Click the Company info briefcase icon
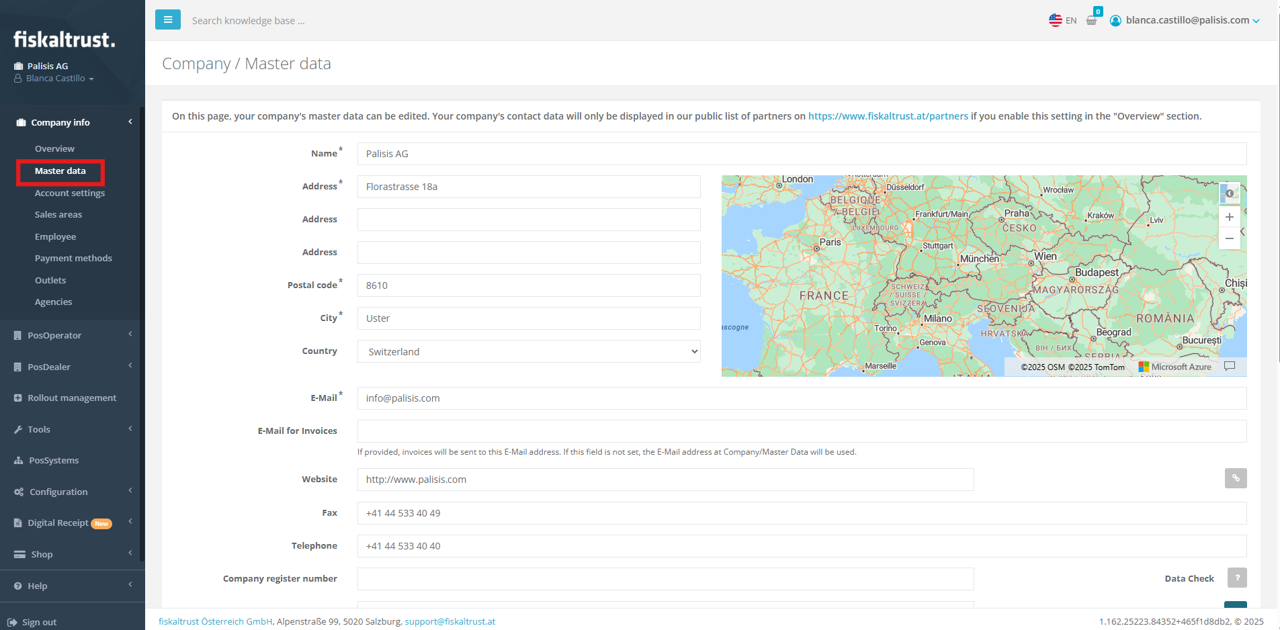The width and height of the screenshot is (1280, 630). pos(20,122)
